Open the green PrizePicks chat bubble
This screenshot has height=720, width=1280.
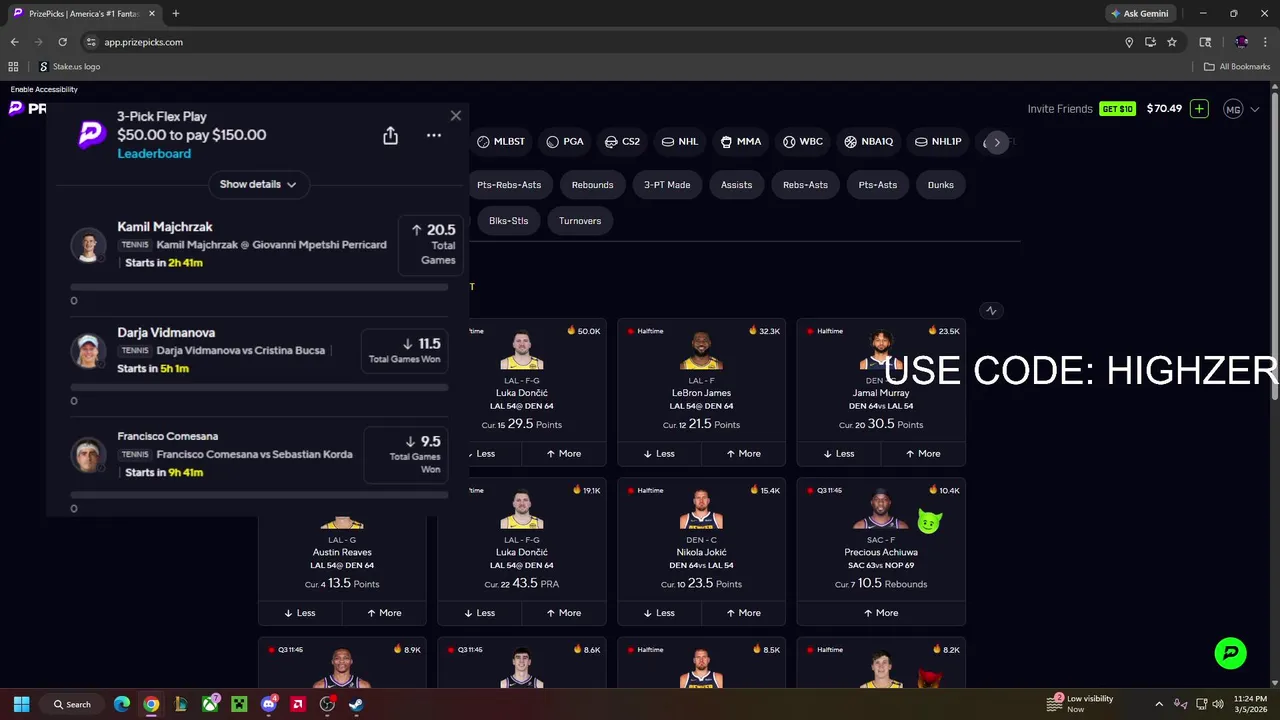1231,653
